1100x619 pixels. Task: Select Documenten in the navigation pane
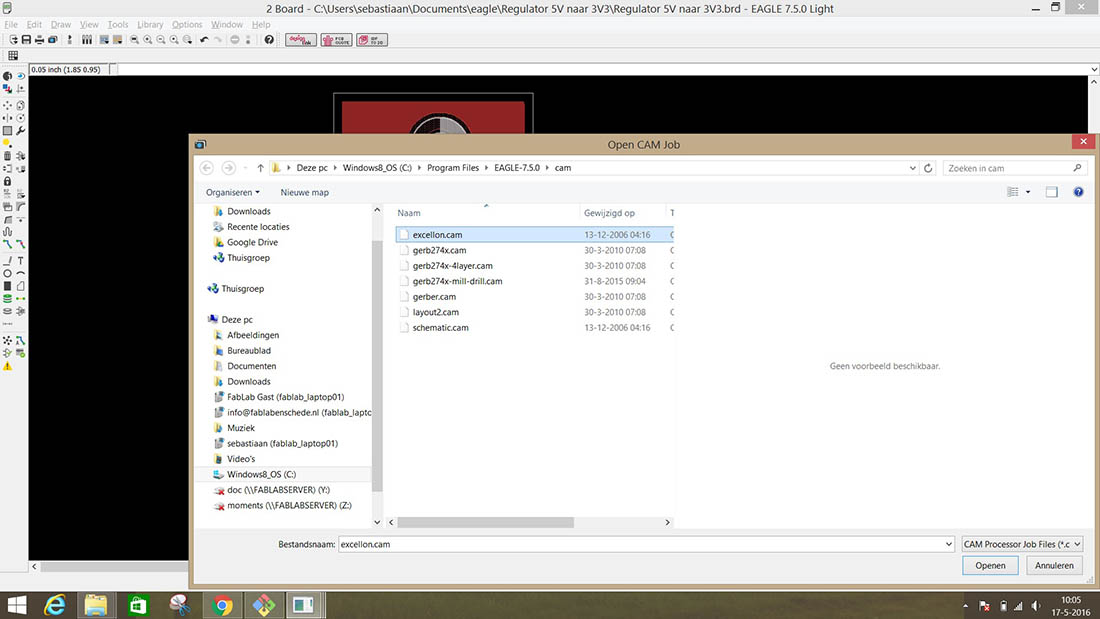(251, 366)
